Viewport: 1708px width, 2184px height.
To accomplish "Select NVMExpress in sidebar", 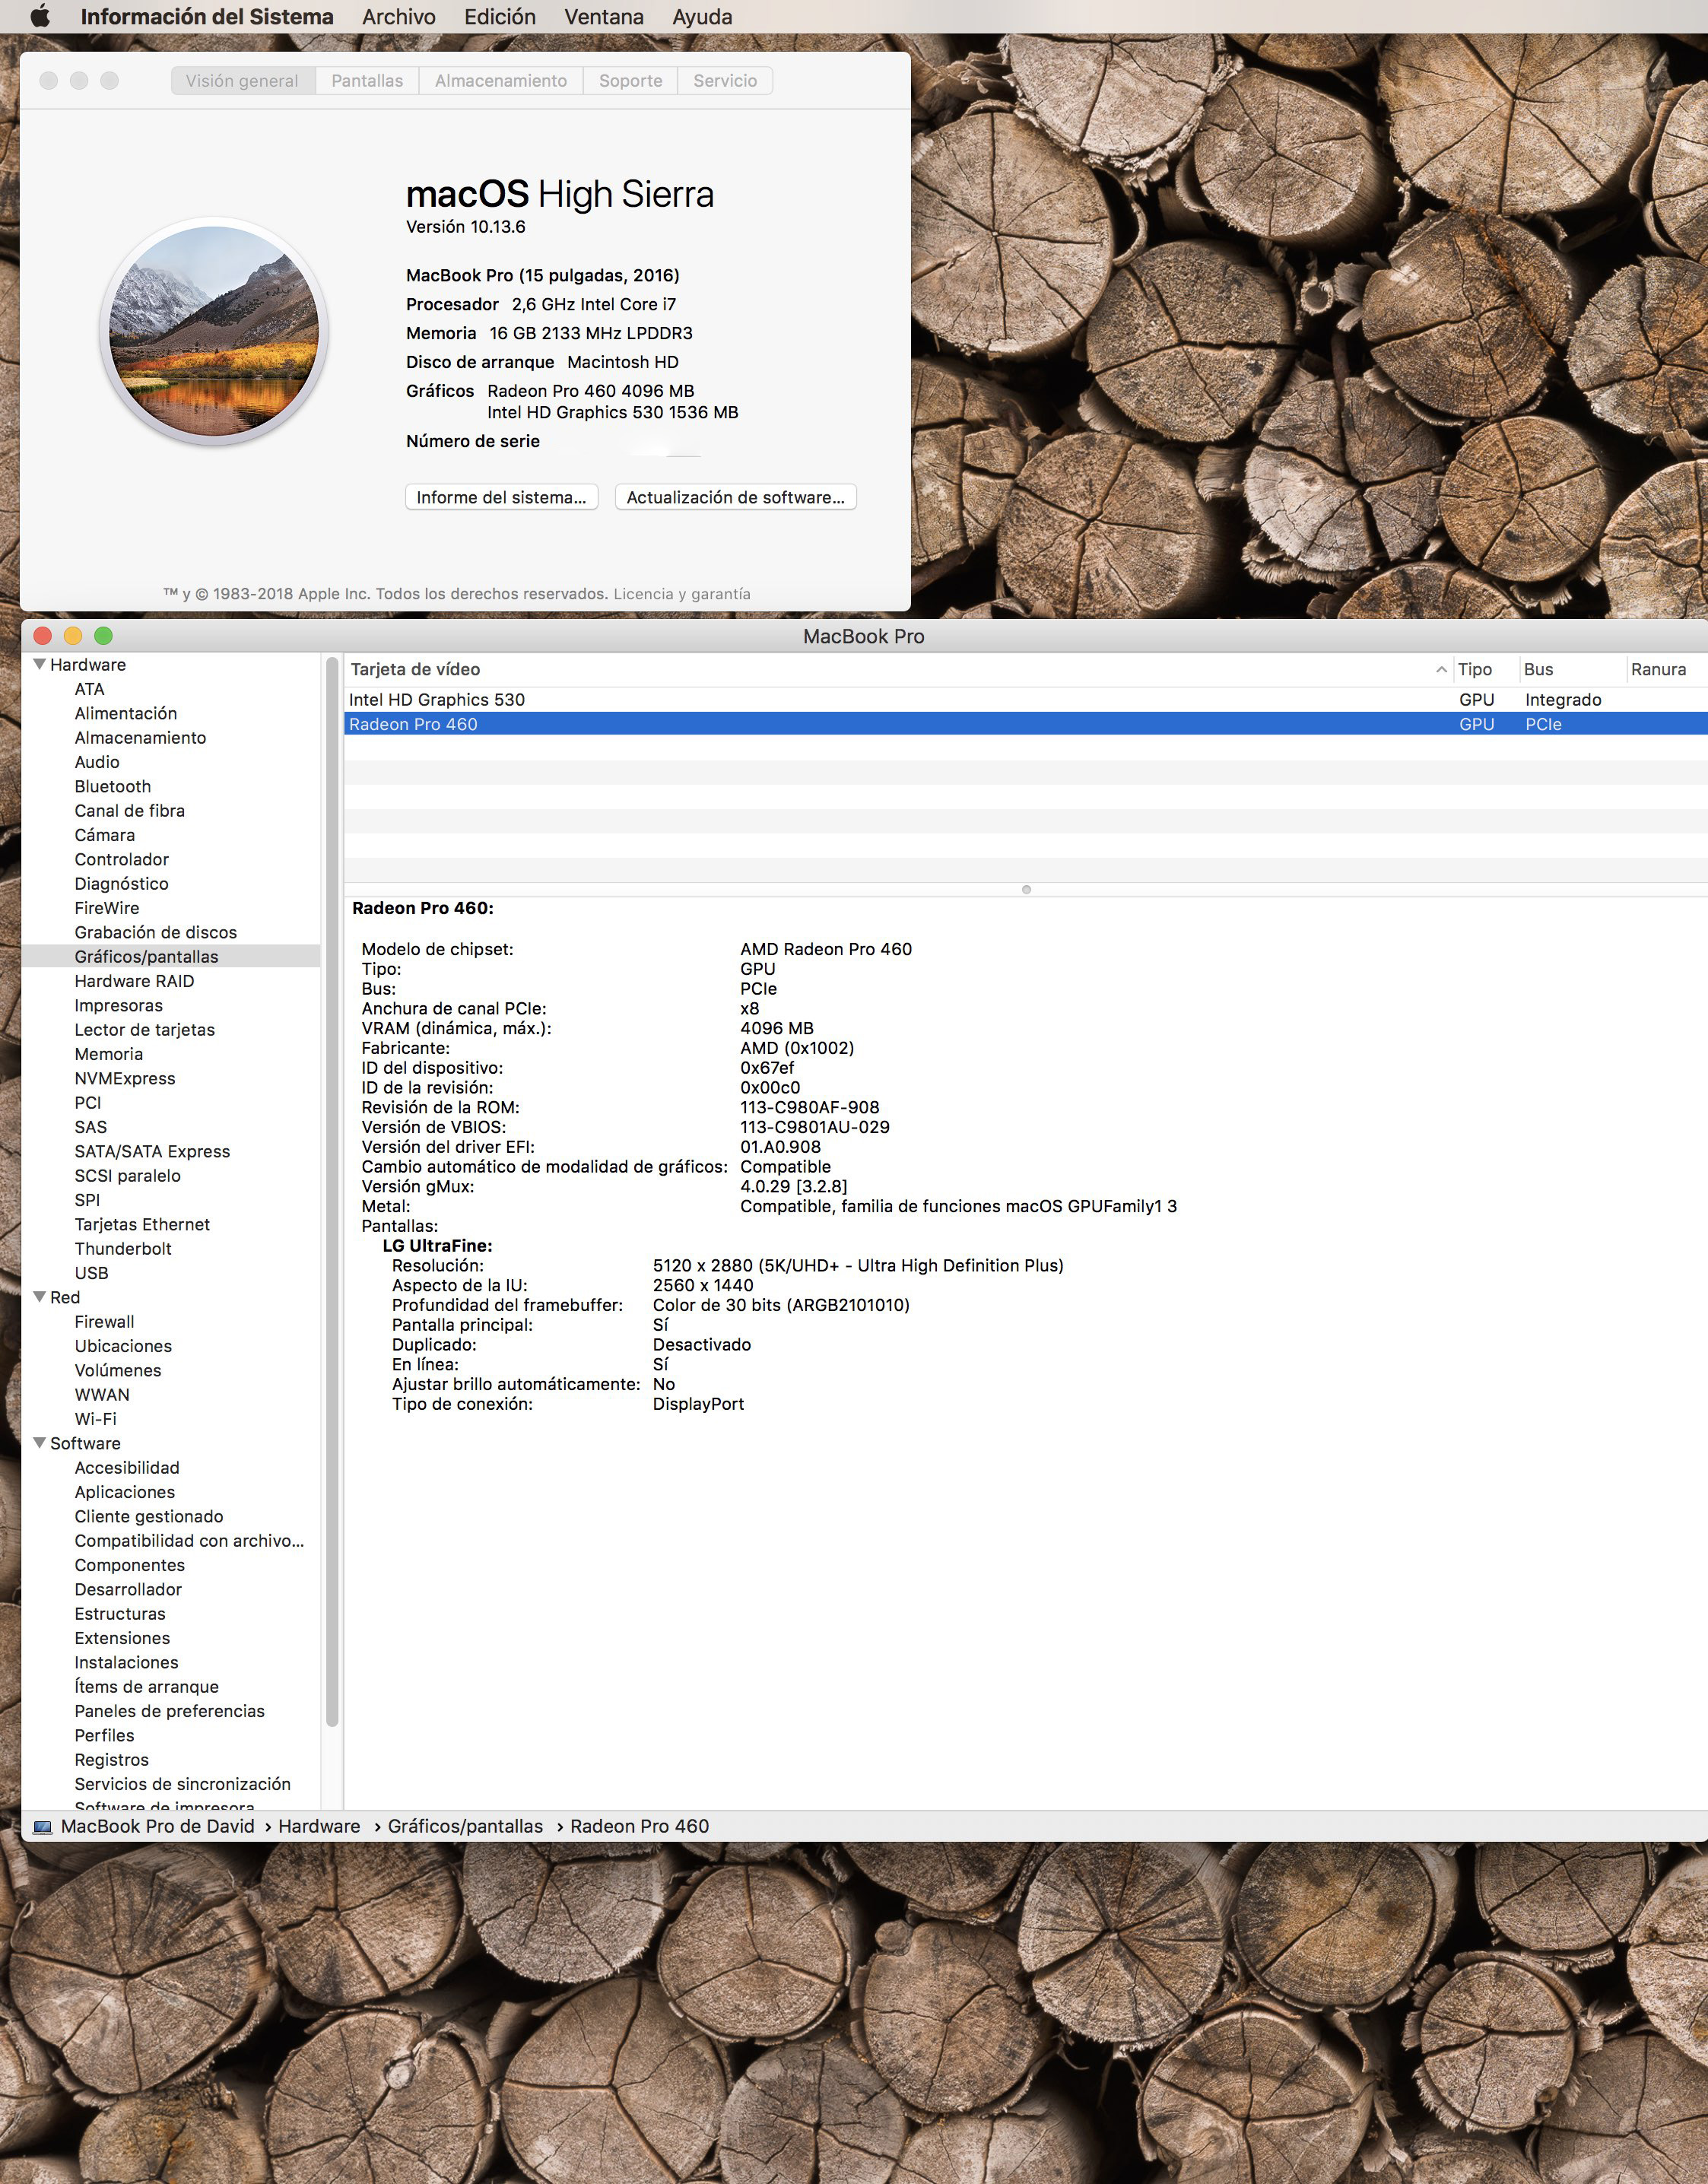I will (x=125, y=1078).
